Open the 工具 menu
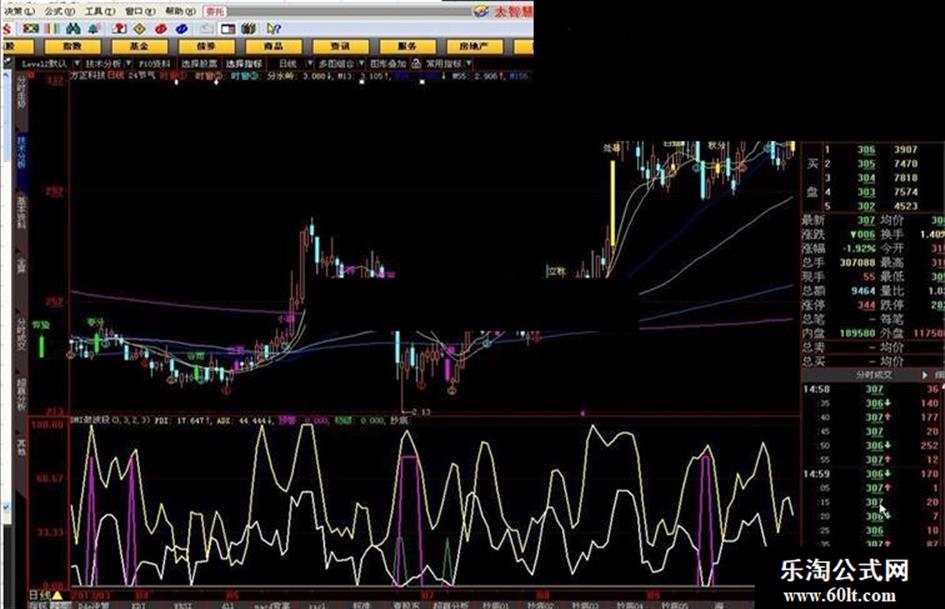 pyautogui.click(x=99, y=11)
